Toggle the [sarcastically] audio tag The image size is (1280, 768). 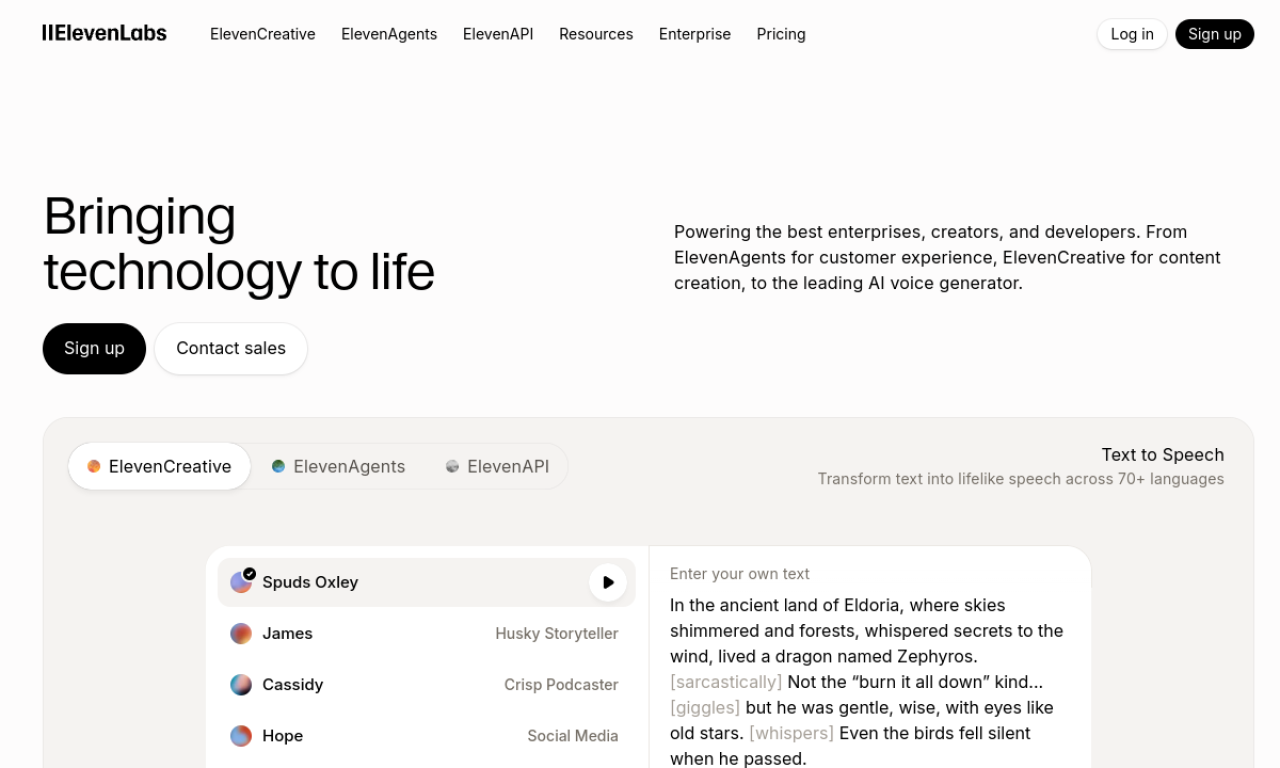(x=725, y=681)
